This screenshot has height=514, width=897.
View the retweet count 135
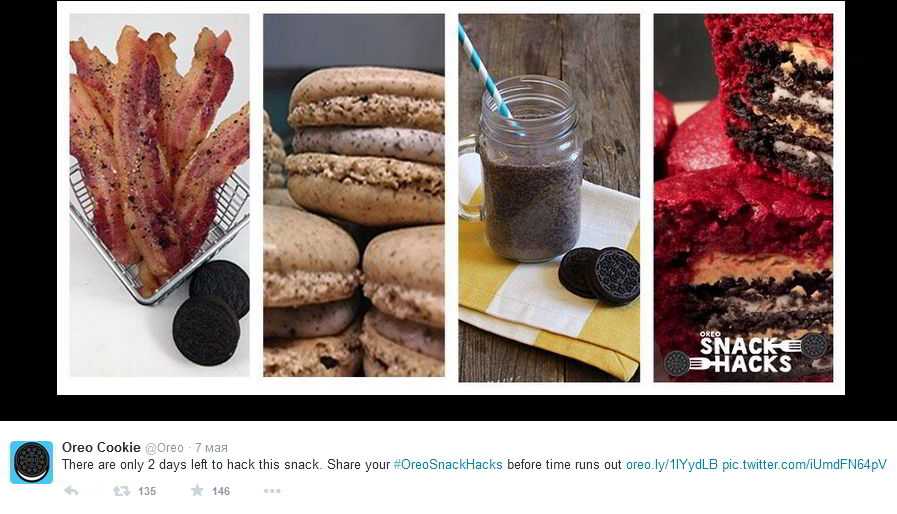[147, 491]
